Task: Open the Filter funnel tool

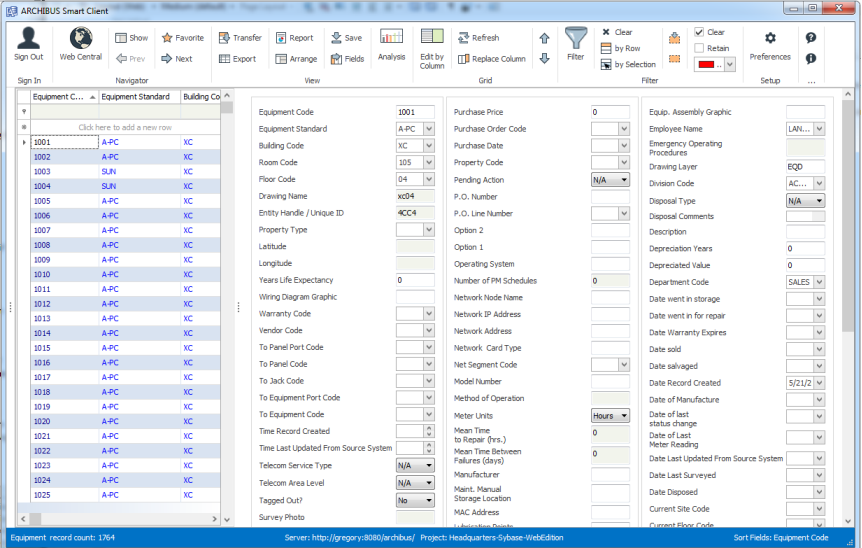Action: pos(576,44)
